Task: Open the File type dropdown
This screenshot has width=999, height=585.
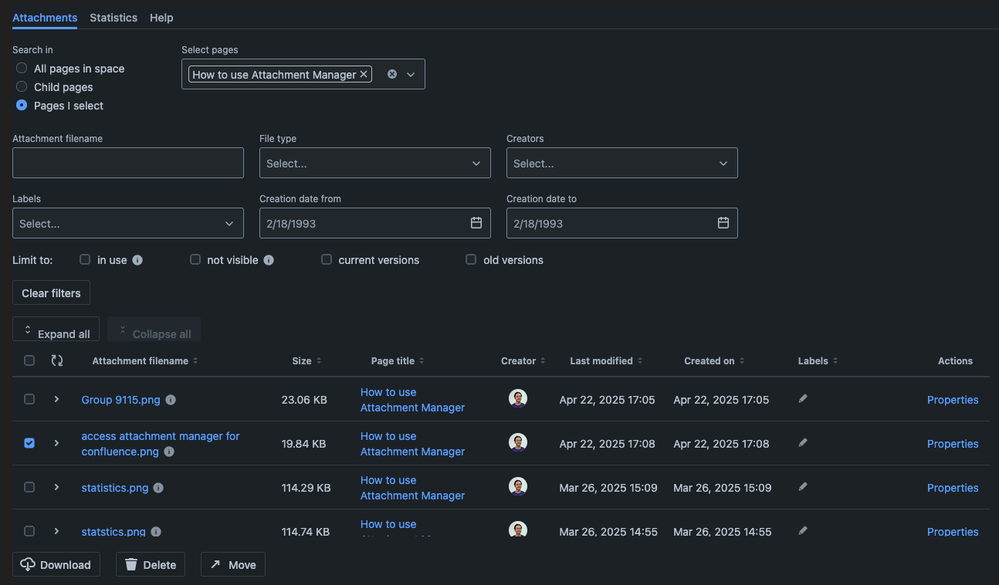Action: (x=375, y=163)
